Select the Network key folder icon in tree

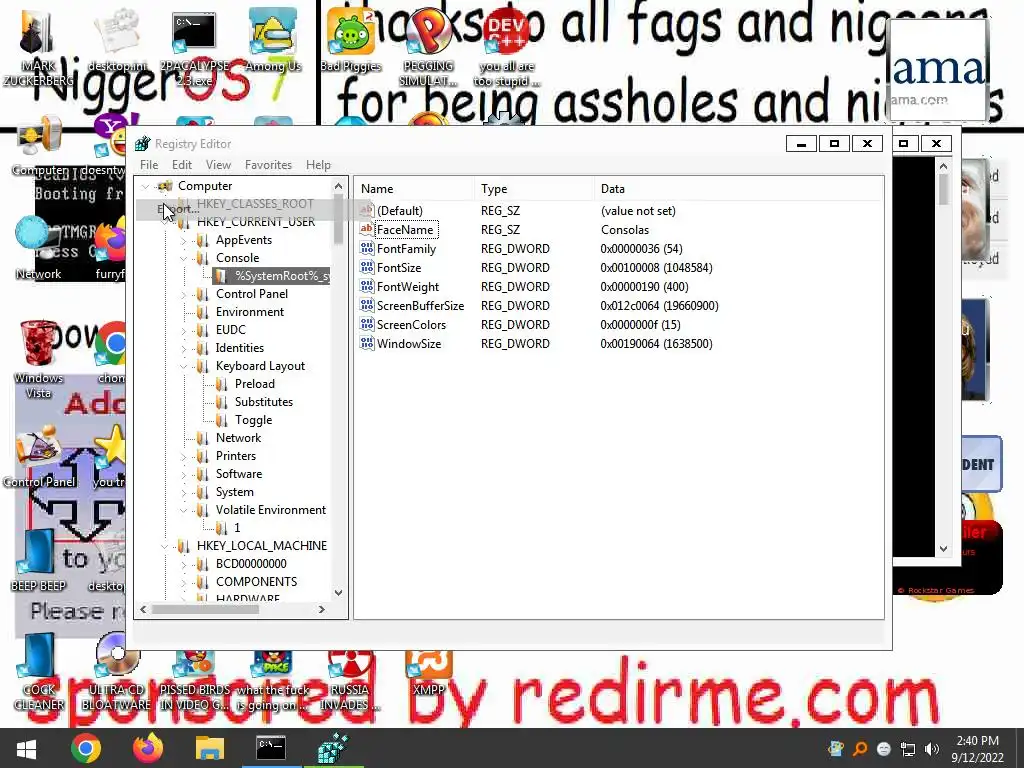[203, 438]
